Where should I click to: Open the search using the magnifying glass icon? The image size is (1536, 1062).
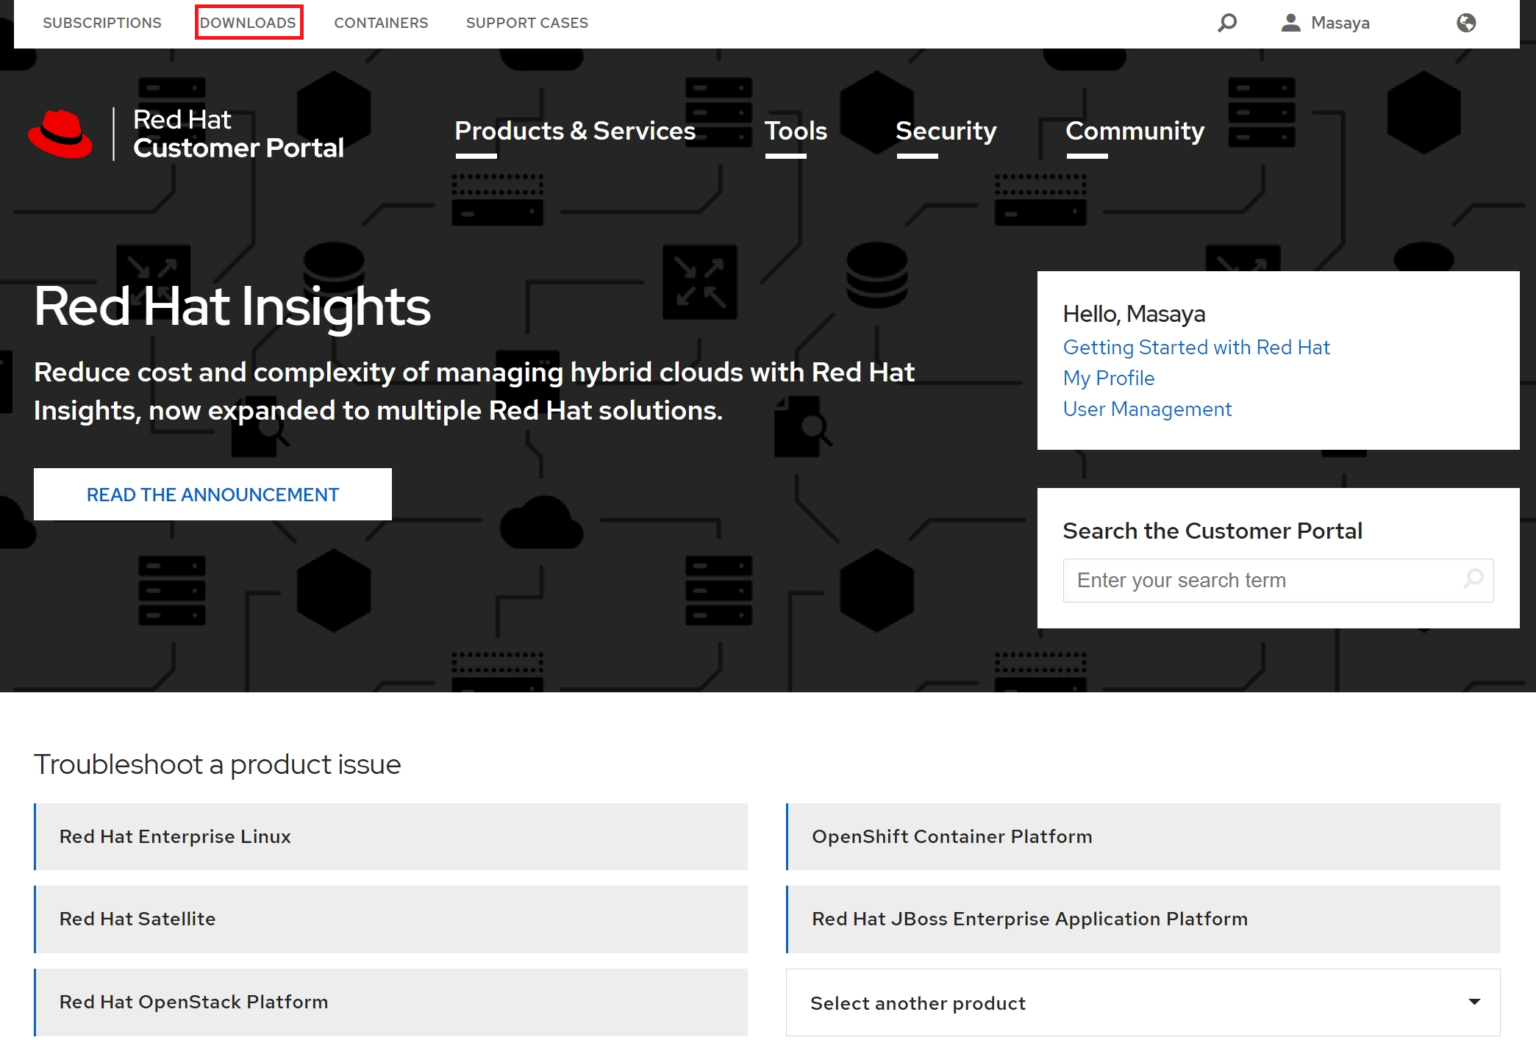(1226, 22)
